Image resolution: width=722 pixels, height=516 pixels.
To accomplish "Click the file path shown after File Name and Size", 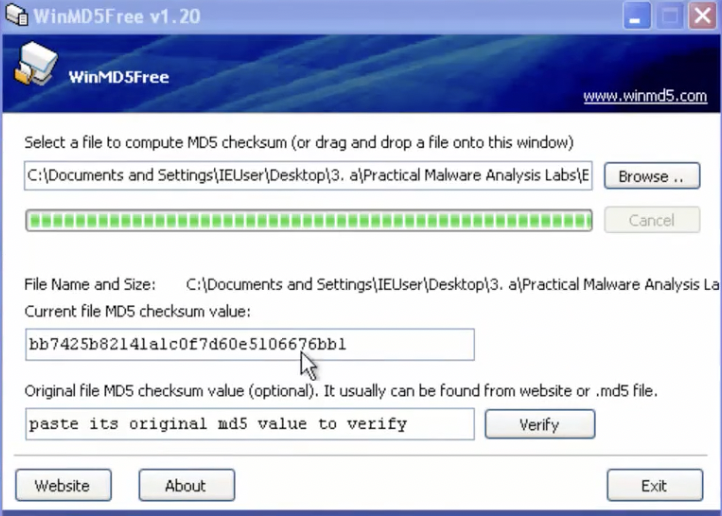I will (x=453, y=284).
